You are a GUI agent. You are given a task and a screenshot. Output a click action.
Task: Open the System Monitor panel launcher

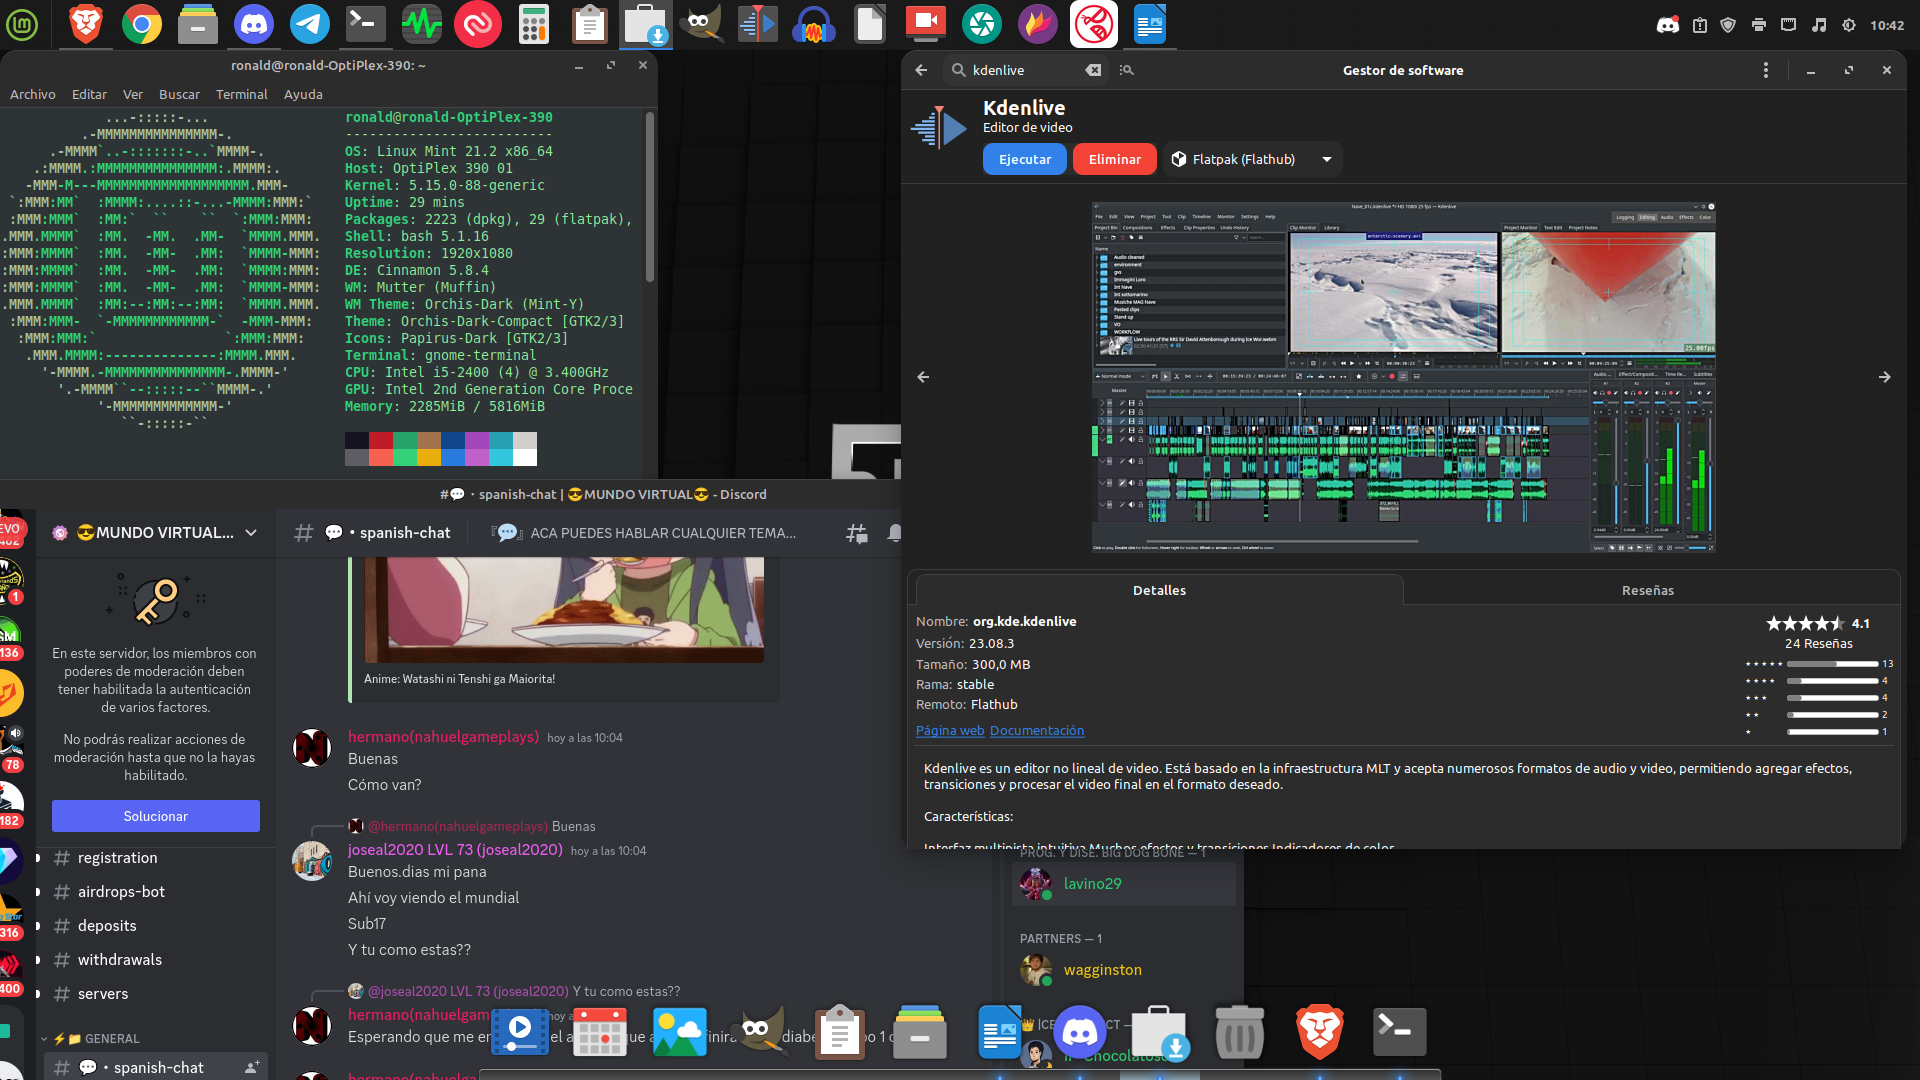(x=422, y=24)
